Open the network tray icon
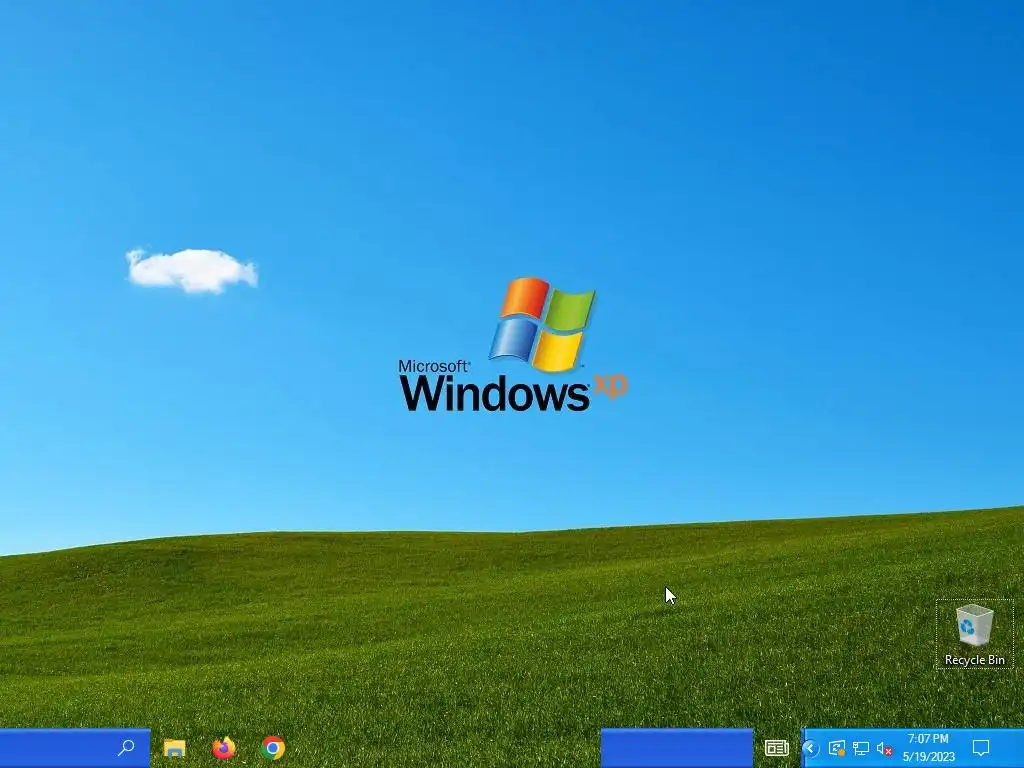Viewport: 1024px width, 768px height. 861,748
